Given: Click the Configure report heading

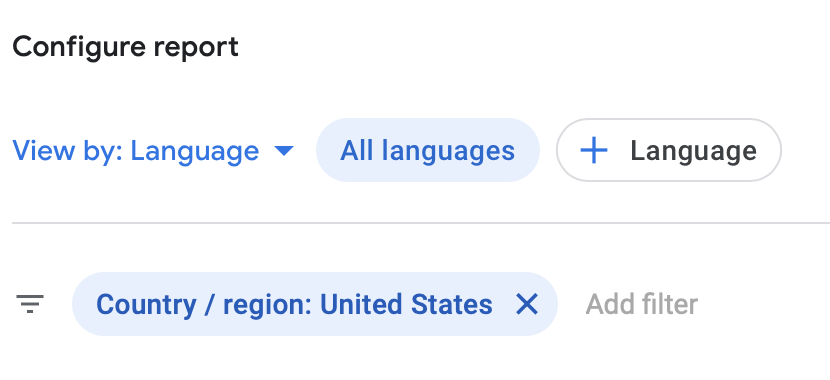Looking at the screenshot, I should click(x=125, y=48).
